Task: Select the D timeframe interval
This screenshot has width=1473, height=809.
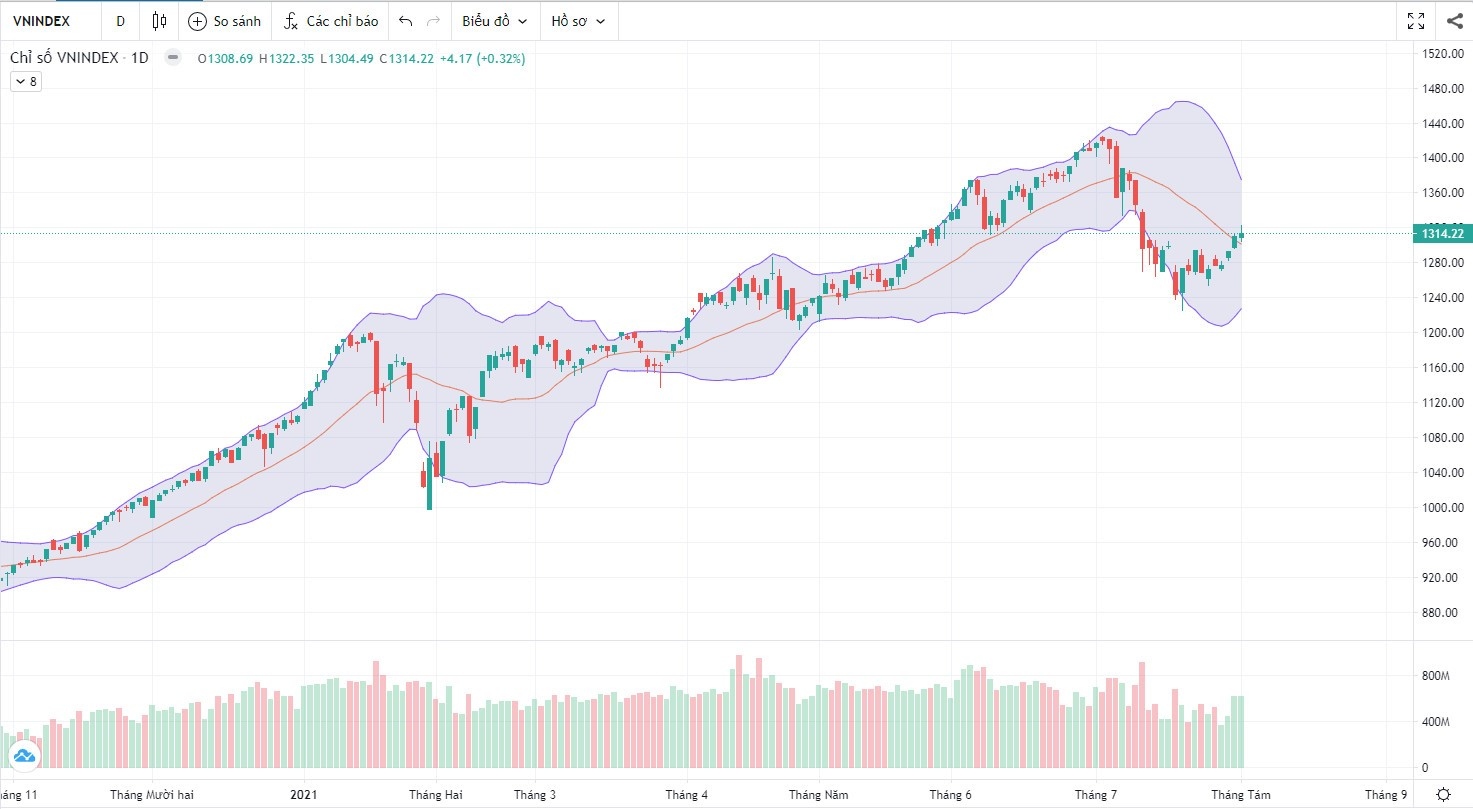Action: coord(121,21)
